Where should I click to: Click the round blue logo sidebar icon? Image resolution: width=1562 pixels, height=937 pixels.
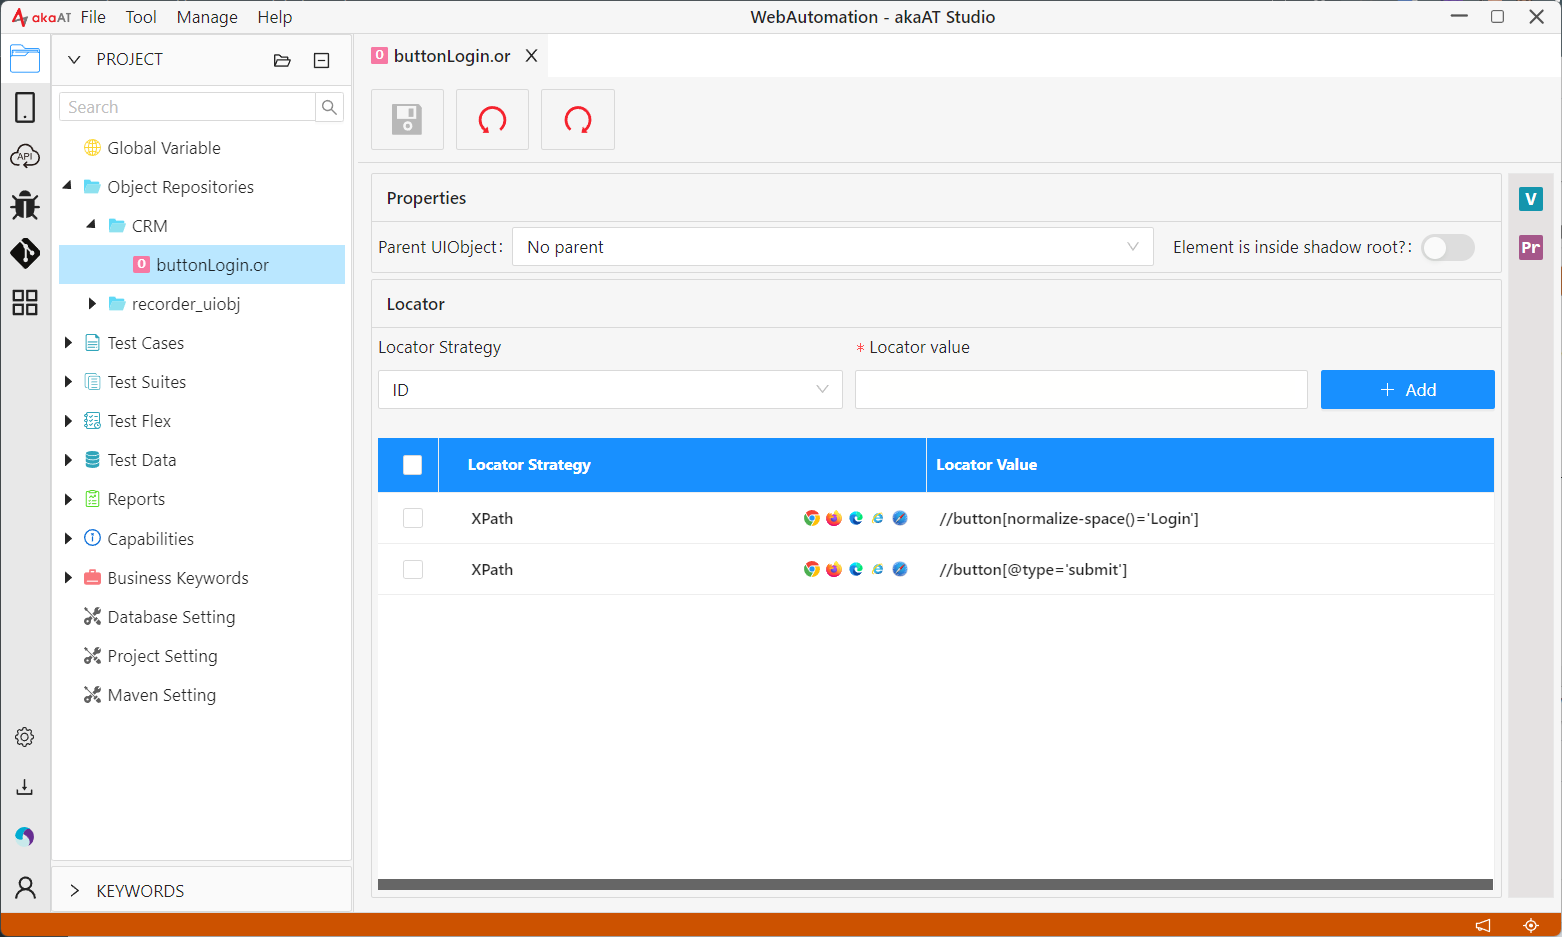(x=25, y=836)
